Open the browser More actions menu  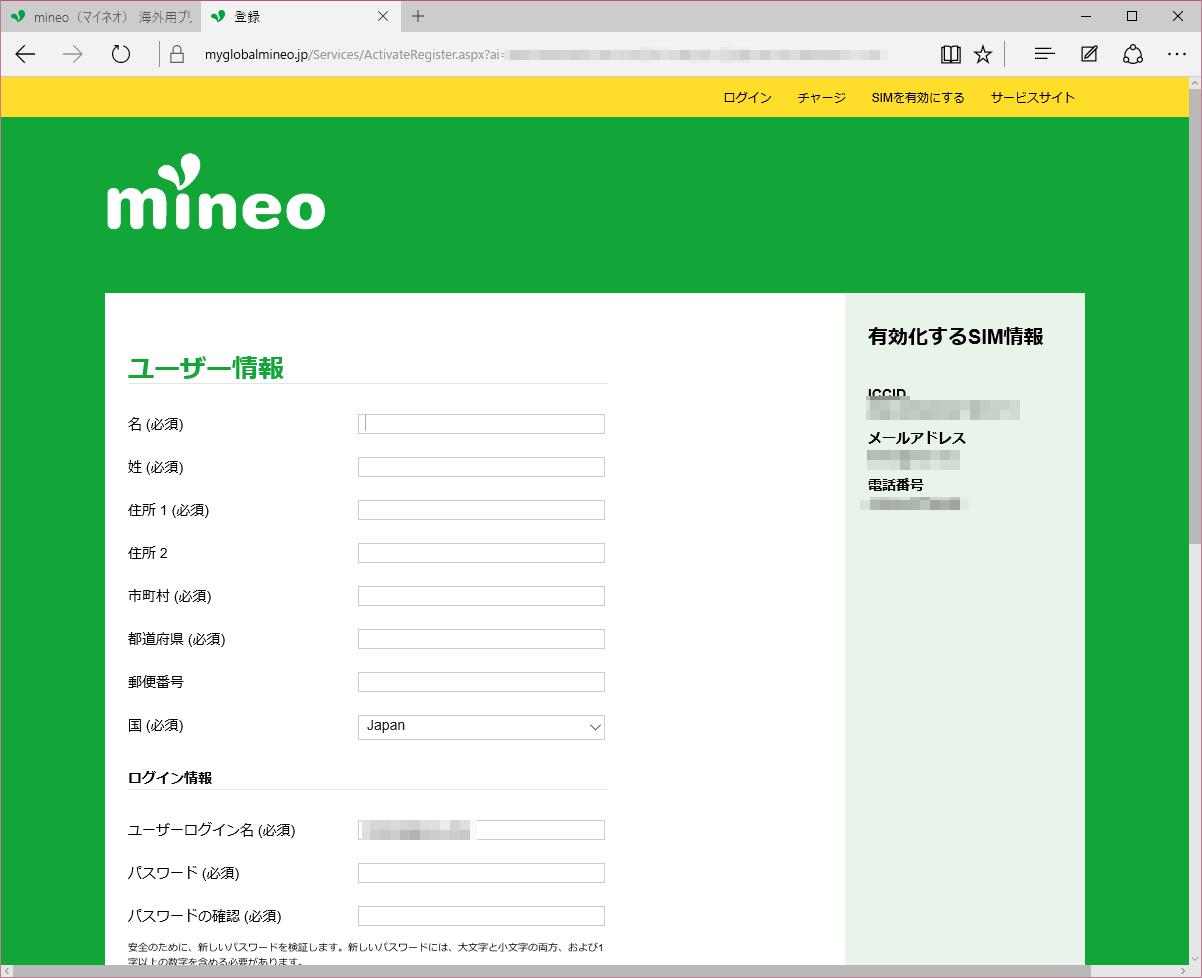coord(1177,54)
